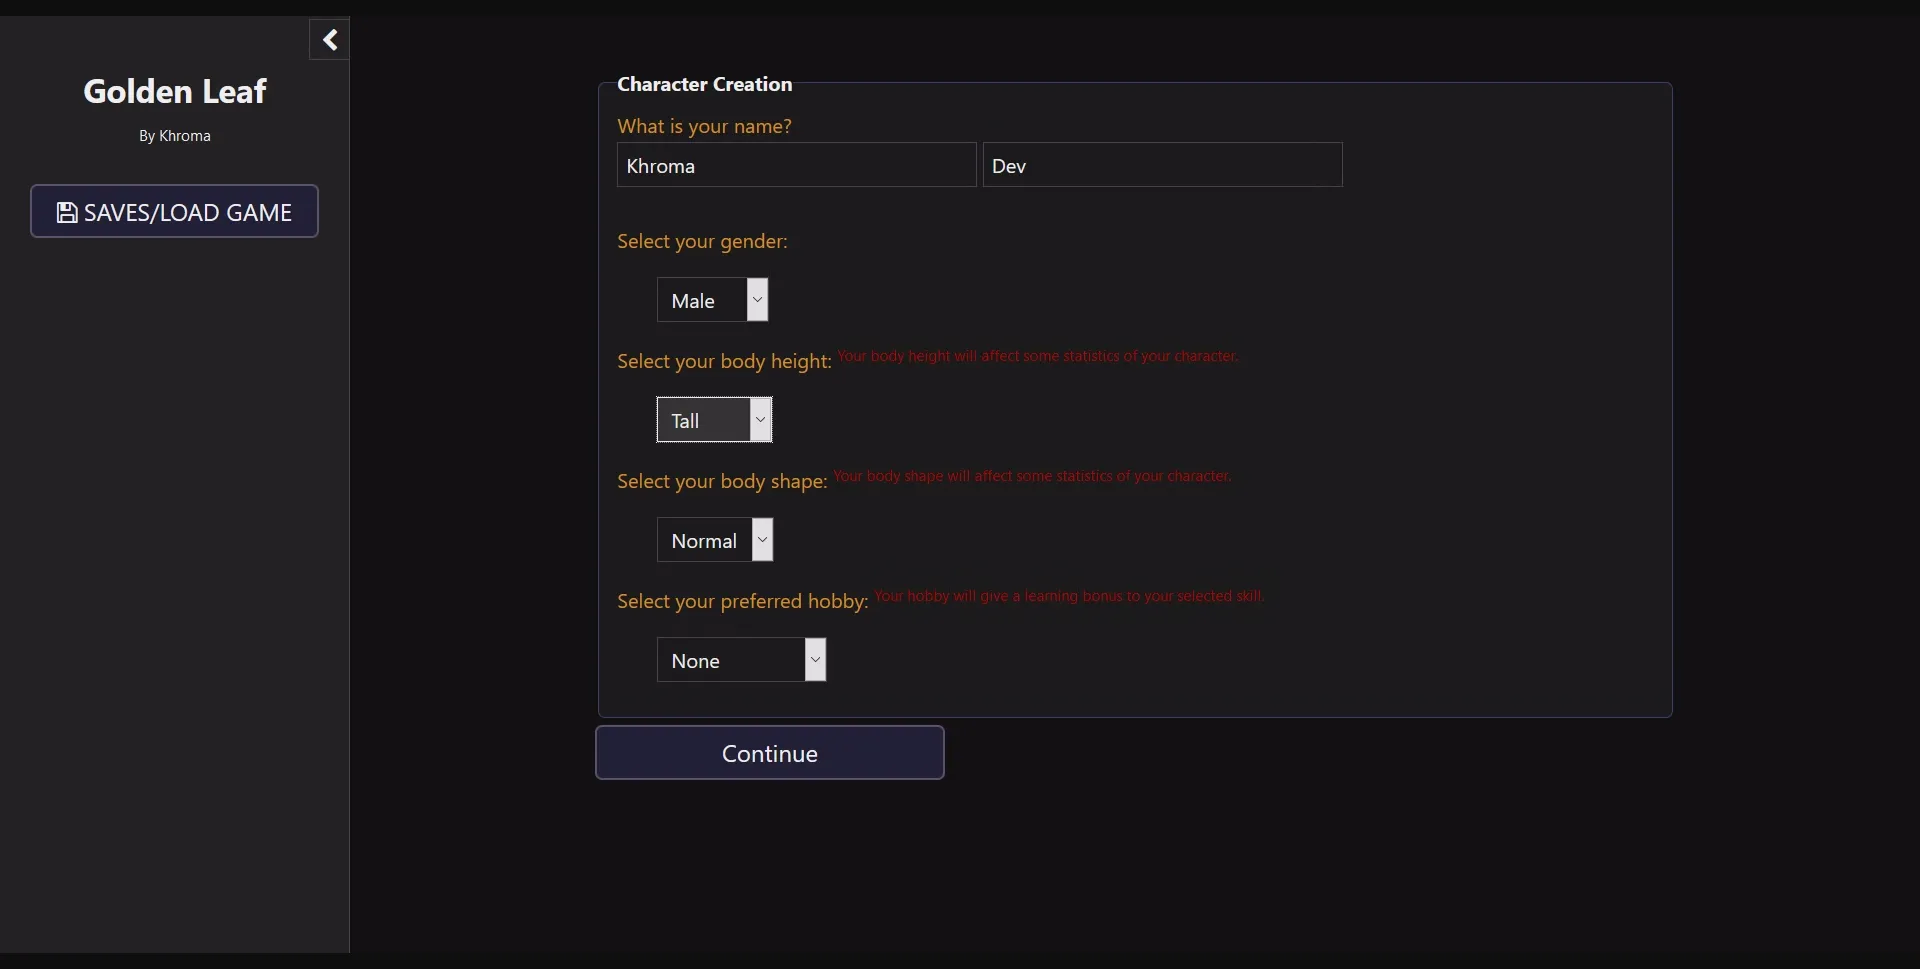Click the arrow on the hobby select
Screen dimensions: 1920x969
(815, 660)
